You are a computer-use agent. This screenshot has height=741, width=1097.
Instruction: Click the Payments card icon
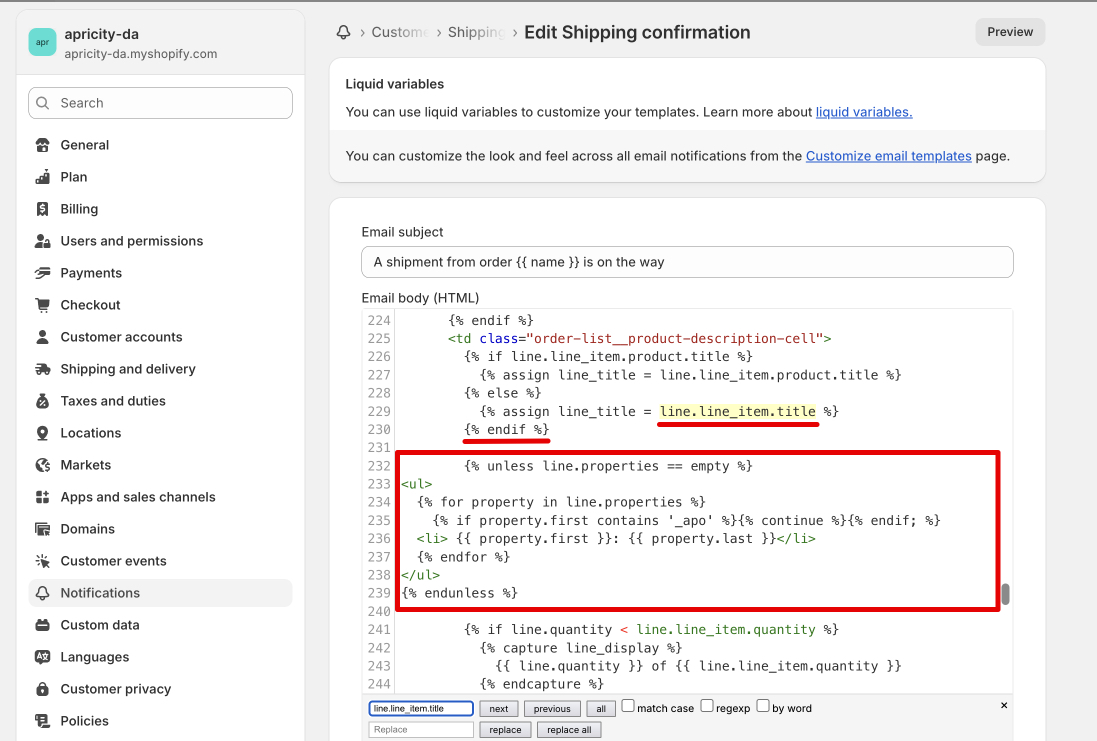(x=42, y=273)
